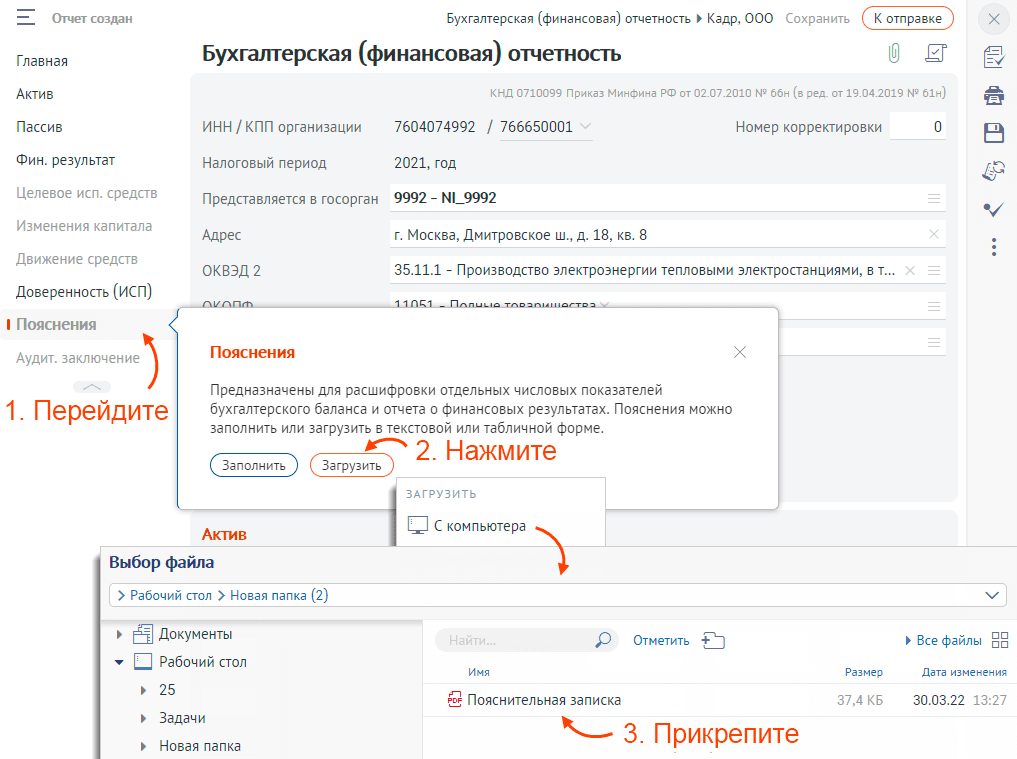Viewport: 1017px width, 759px height.
Task: Open Движение средств section
Action: click(77, 259)
